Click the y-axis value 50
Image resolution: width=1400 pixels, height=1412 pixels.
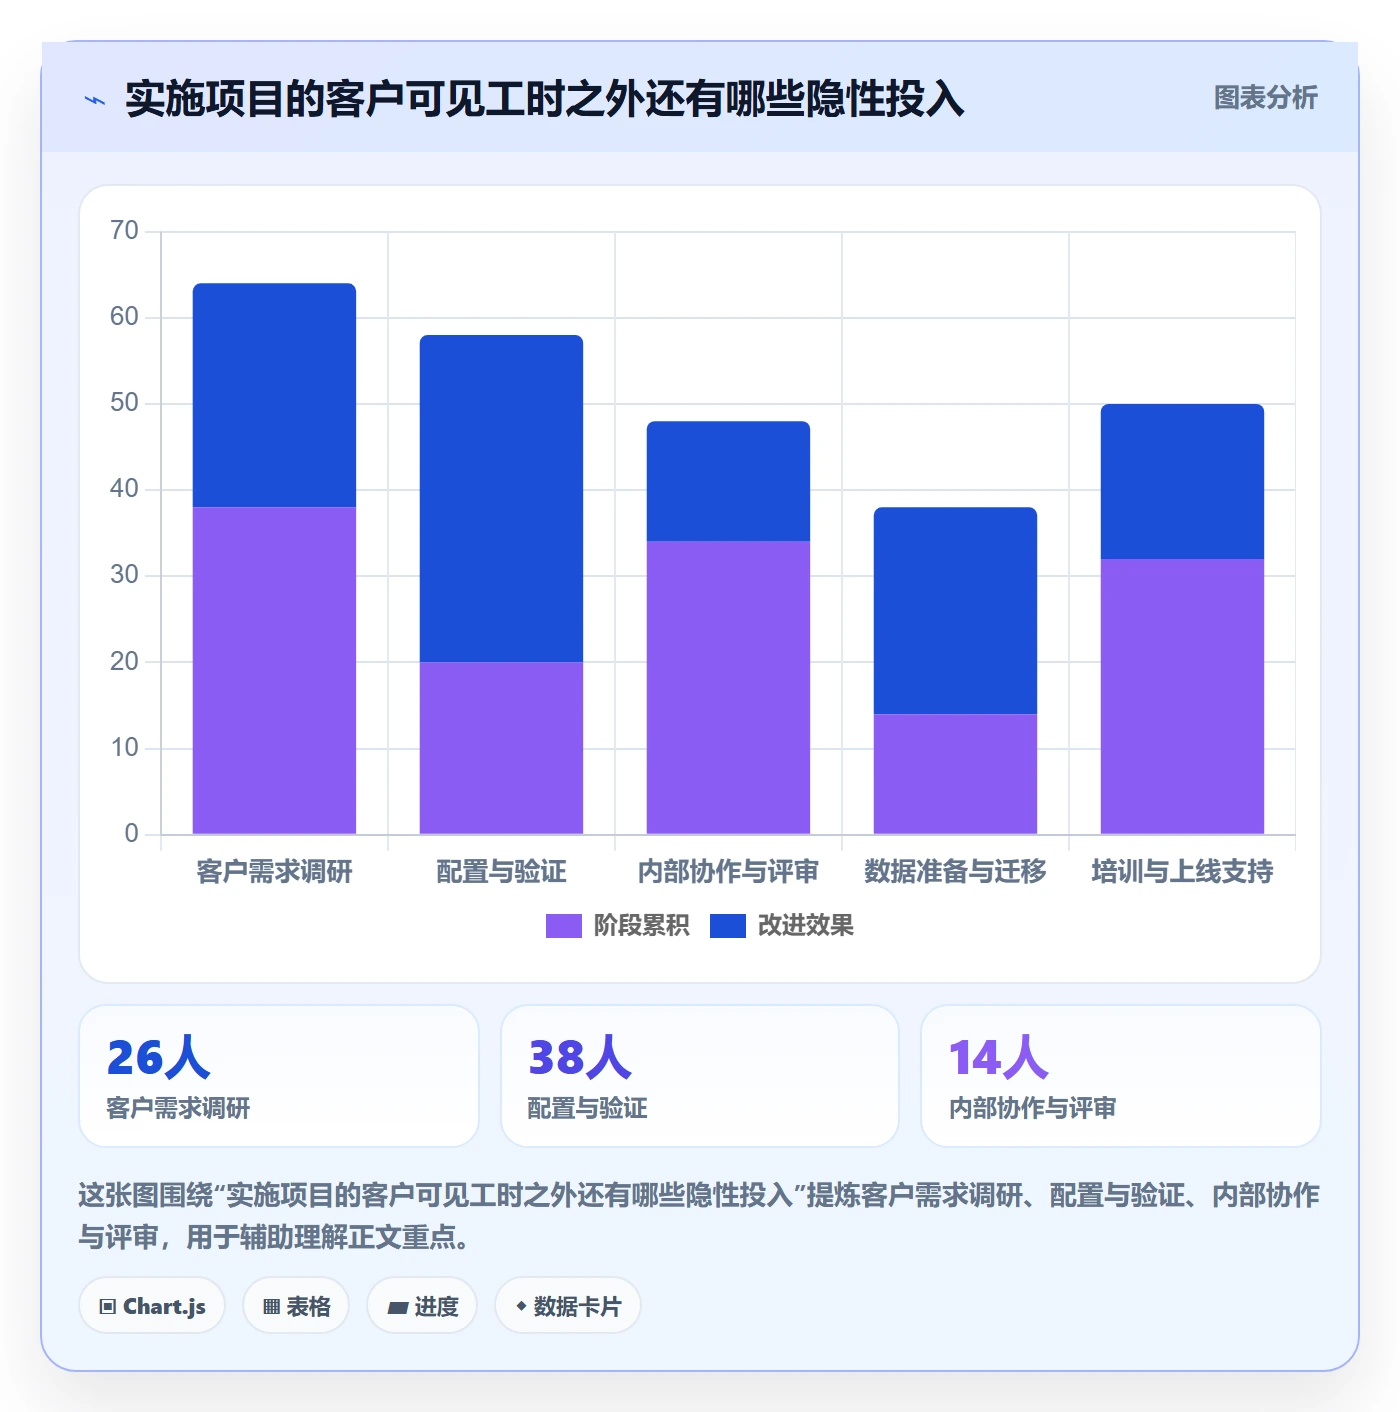(x=125, y=403)
